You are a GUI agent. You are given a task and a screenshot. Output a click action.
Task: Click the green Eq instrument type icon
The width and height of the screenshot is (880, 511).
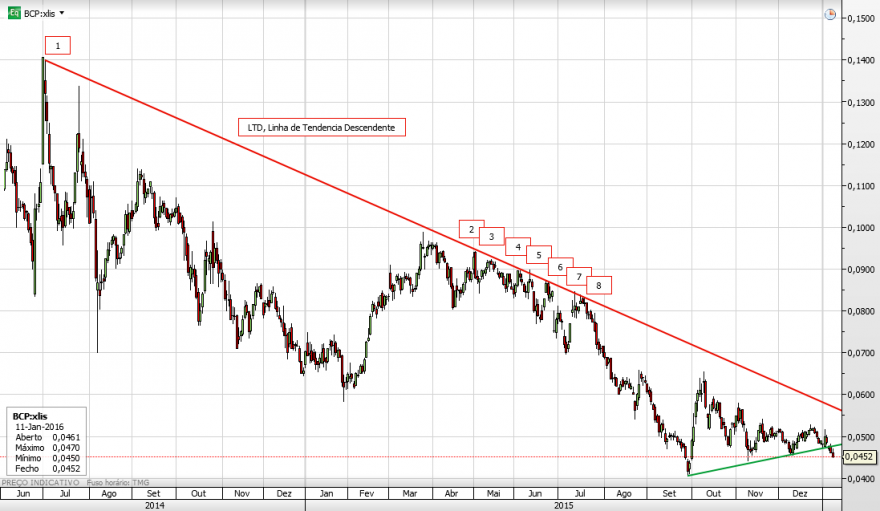pos(14,12)
